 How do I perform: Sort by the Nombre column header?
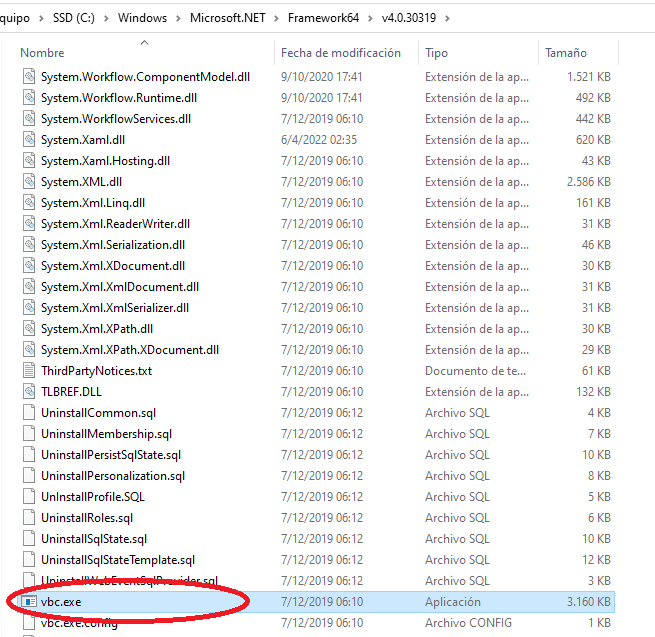click(x=42, y=53)
